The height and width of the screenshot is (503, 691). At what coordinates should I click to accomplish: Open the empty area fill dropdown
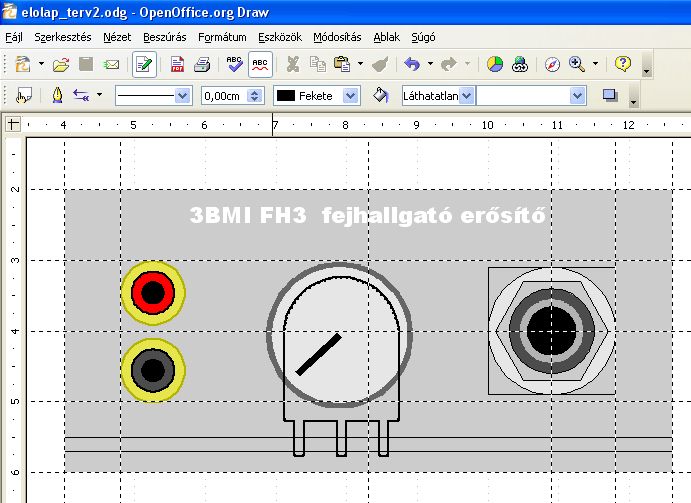(x=578, y=96)
